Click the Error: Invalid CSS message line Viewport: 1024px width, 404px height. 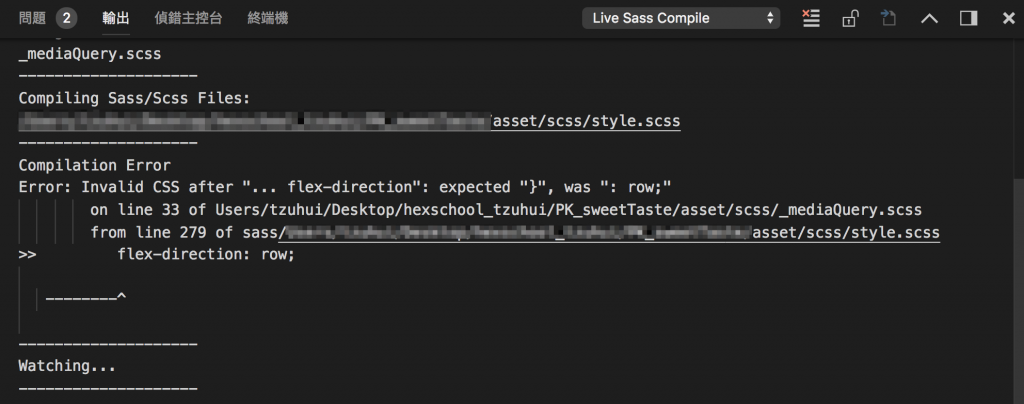345,188
